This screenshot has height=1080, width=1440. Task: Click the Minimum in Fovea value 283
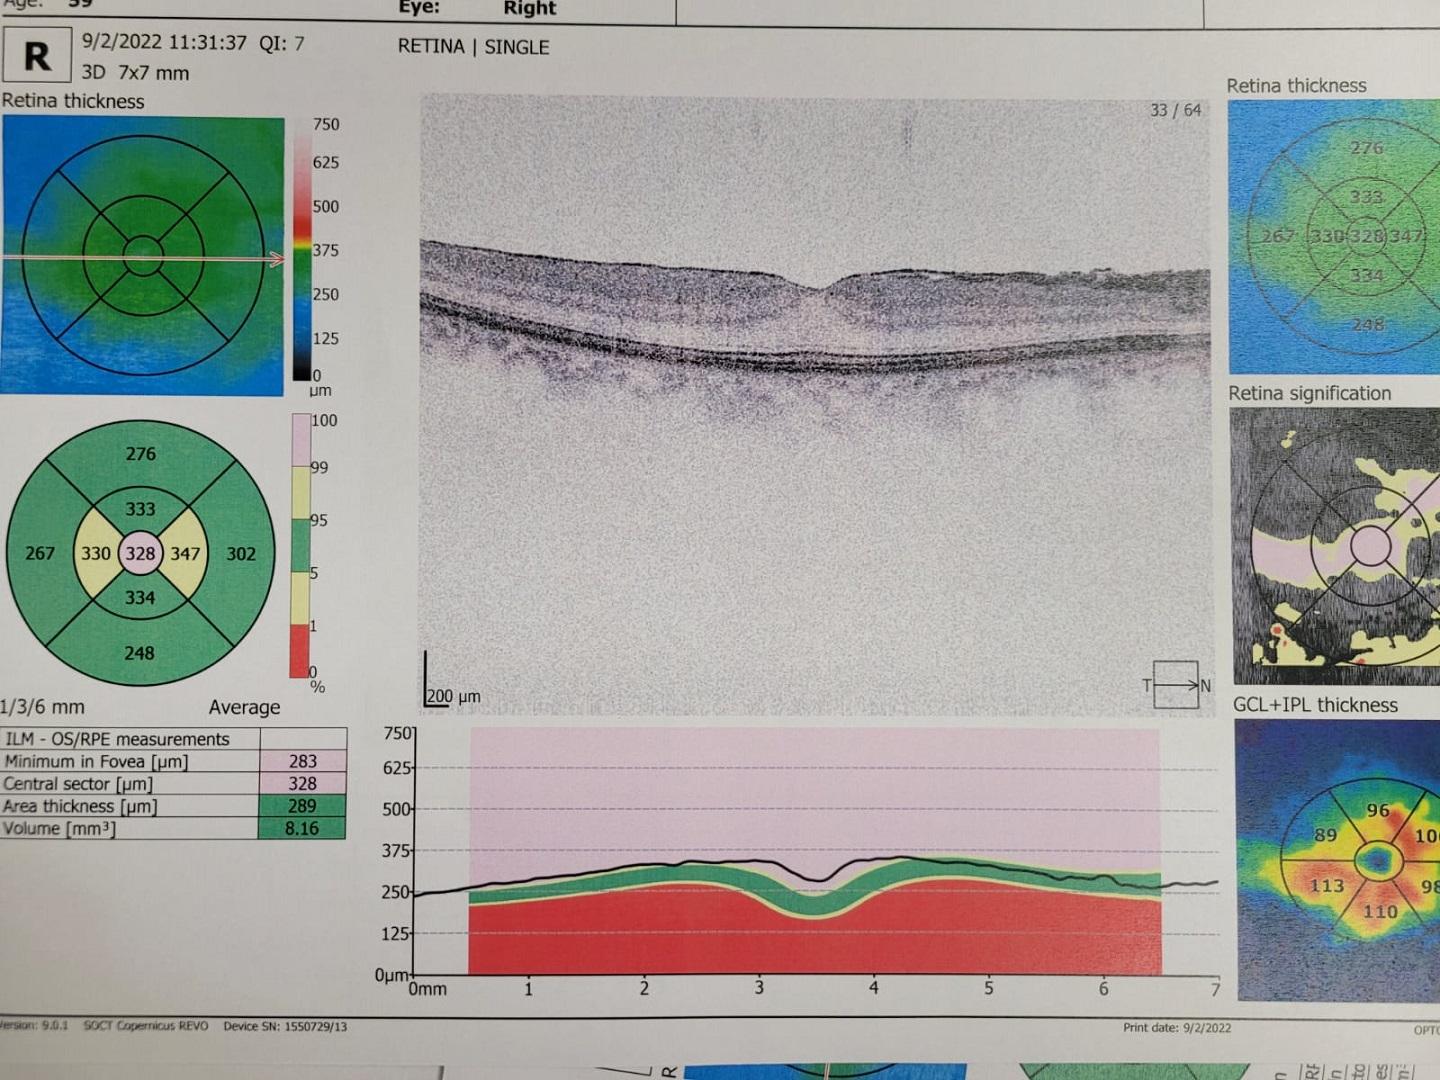coord(303,761)
